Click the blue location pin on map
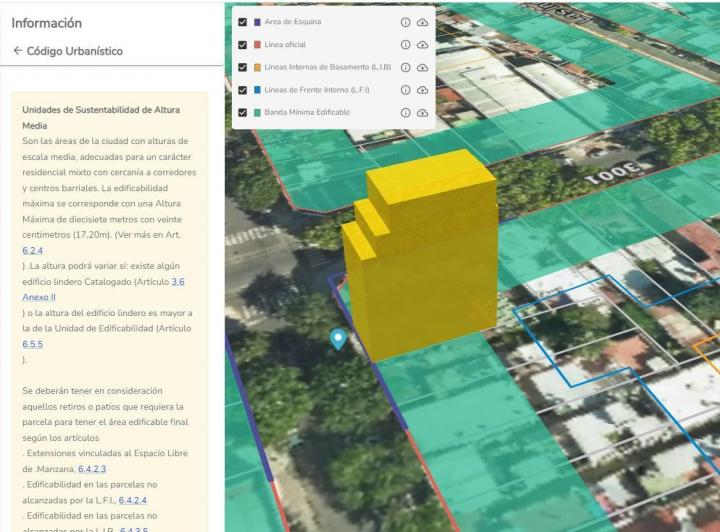Screen dimensions: 720x532 pyautogui.click(x=338, y=339)
